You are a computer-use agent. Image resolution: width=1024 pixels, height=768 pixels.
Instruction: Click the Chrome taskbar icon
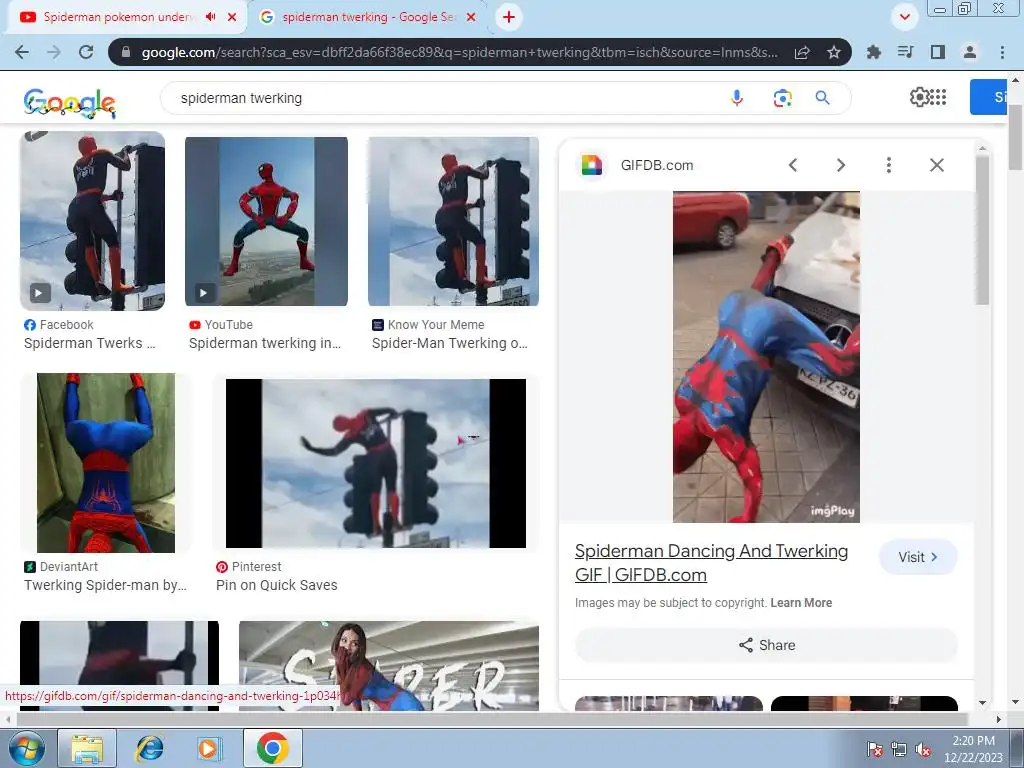[273, 748]
